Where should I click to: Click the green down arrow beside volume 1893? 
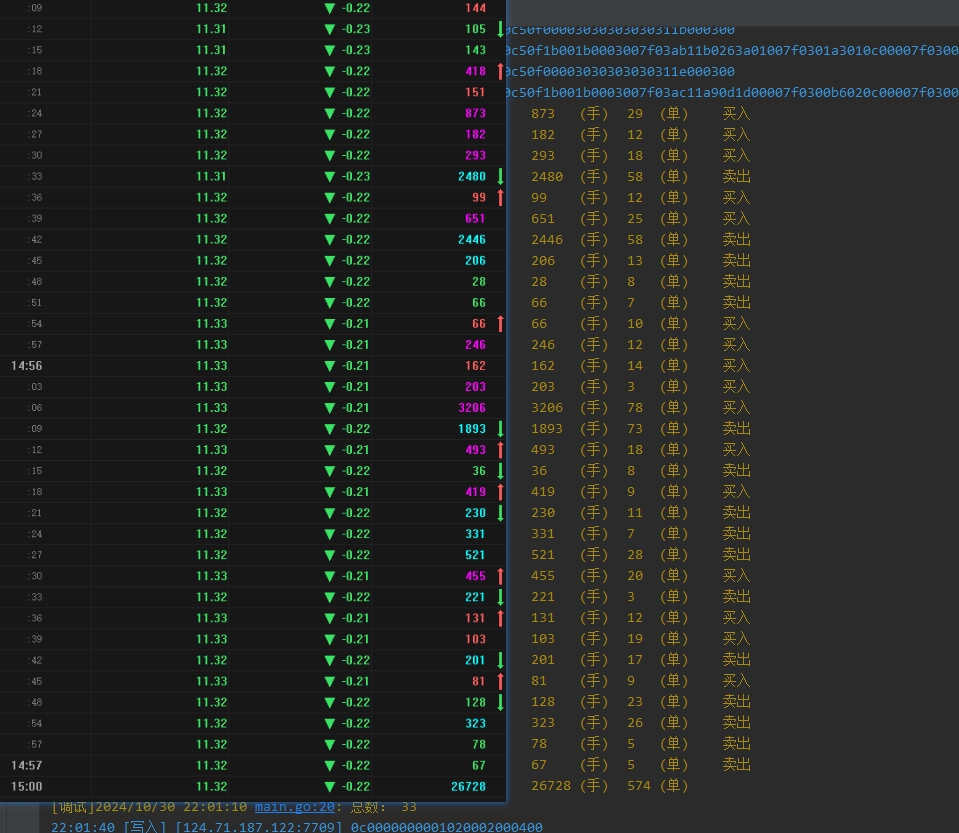[x=500, y=428]
